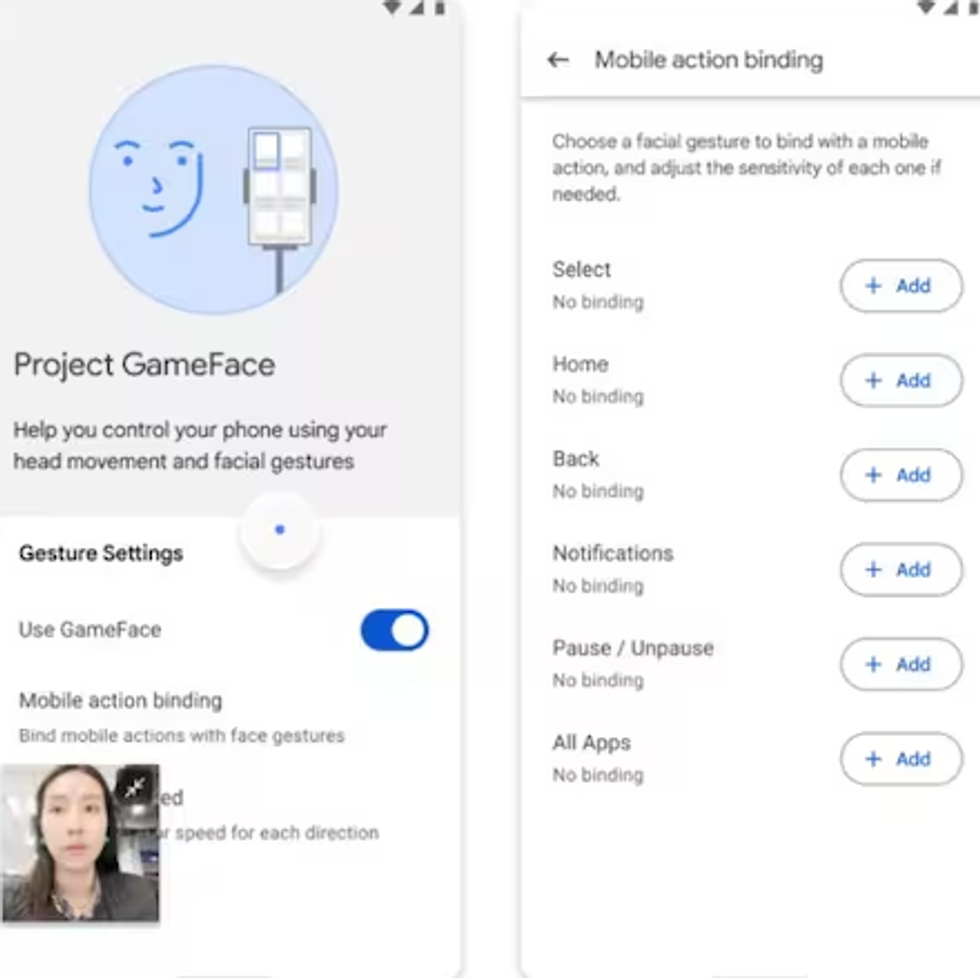Screen dimensions: 980x978
Task: Add a binding for the Home action
Action: [901, 380]
